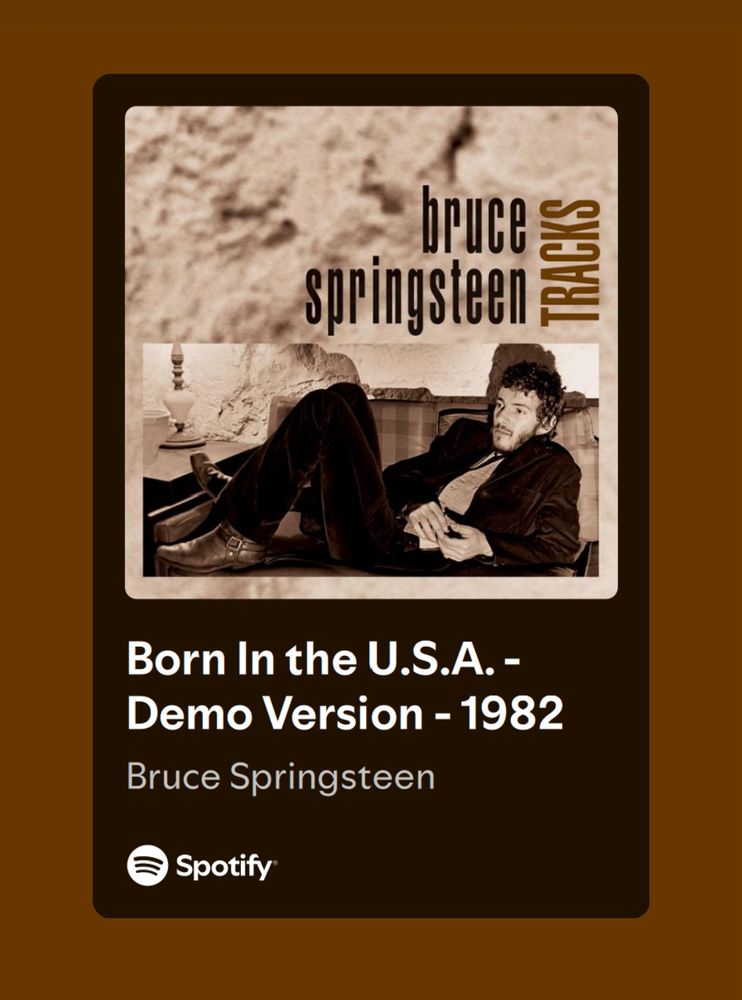Click the buckled boot in the photo
The image size is (742, 1000).
[211, 549]
